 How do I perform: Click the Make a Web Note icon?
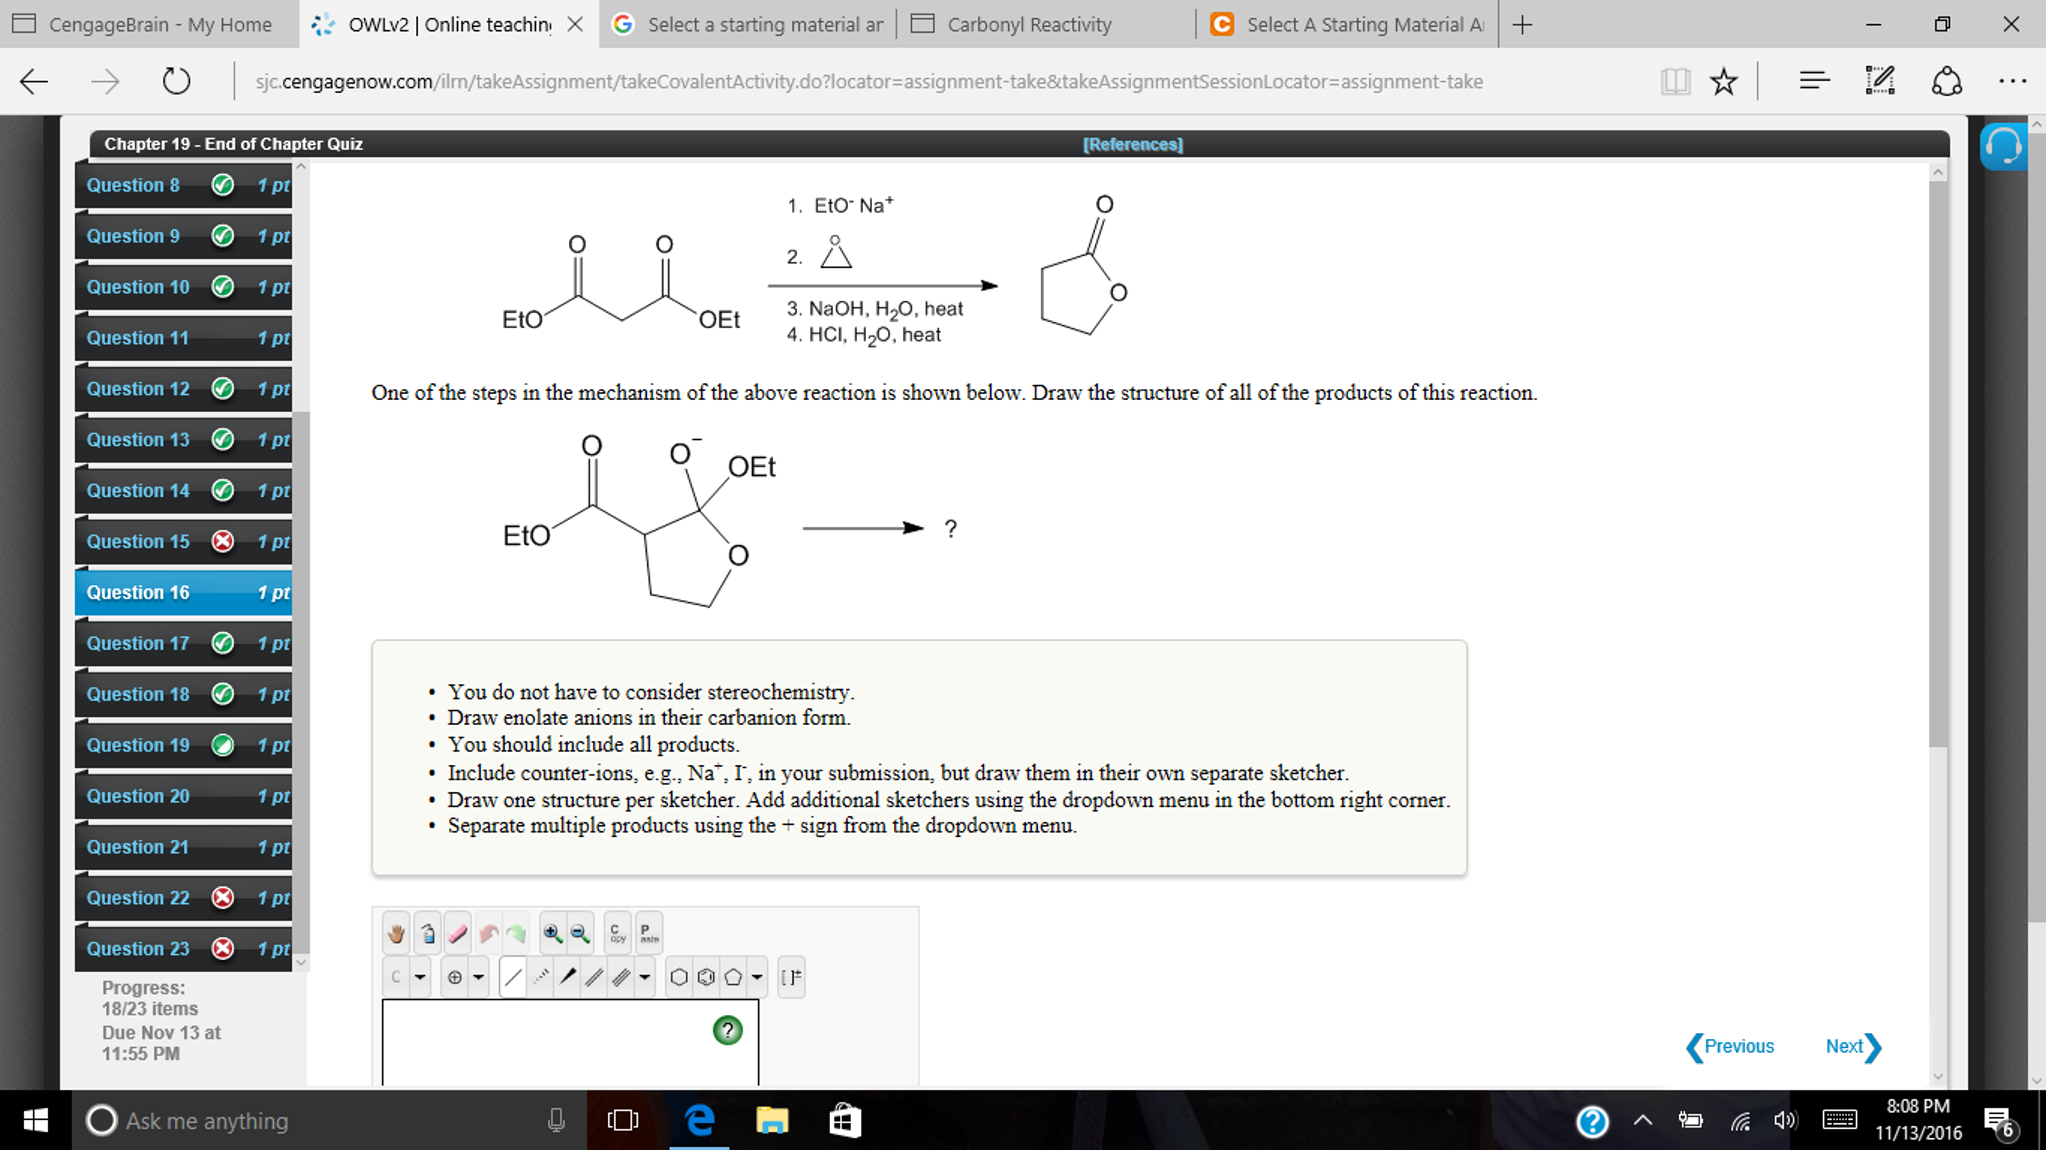pos(1880,81)
